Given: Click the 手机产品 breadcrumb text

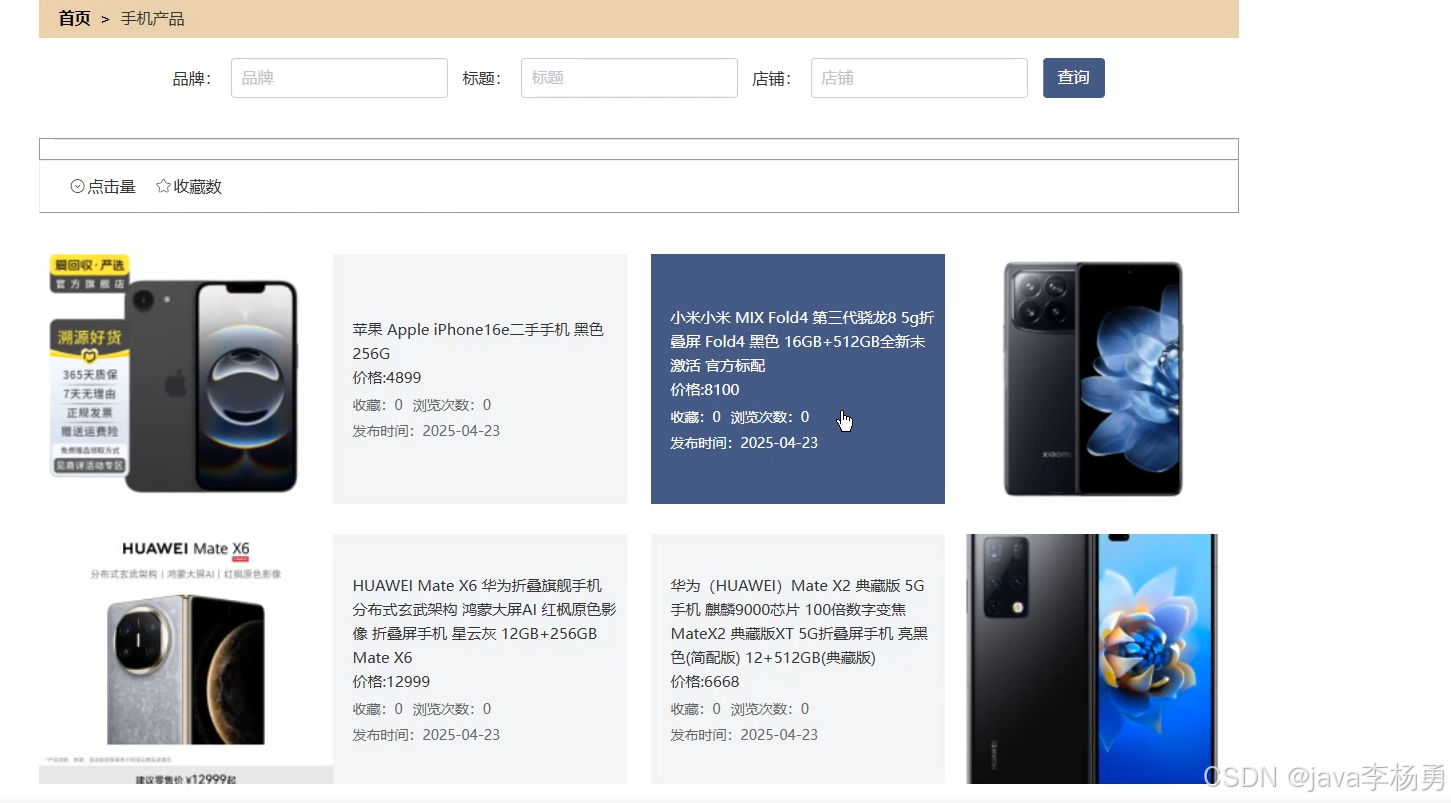Looking at the screenshot, I should point(153,19).
